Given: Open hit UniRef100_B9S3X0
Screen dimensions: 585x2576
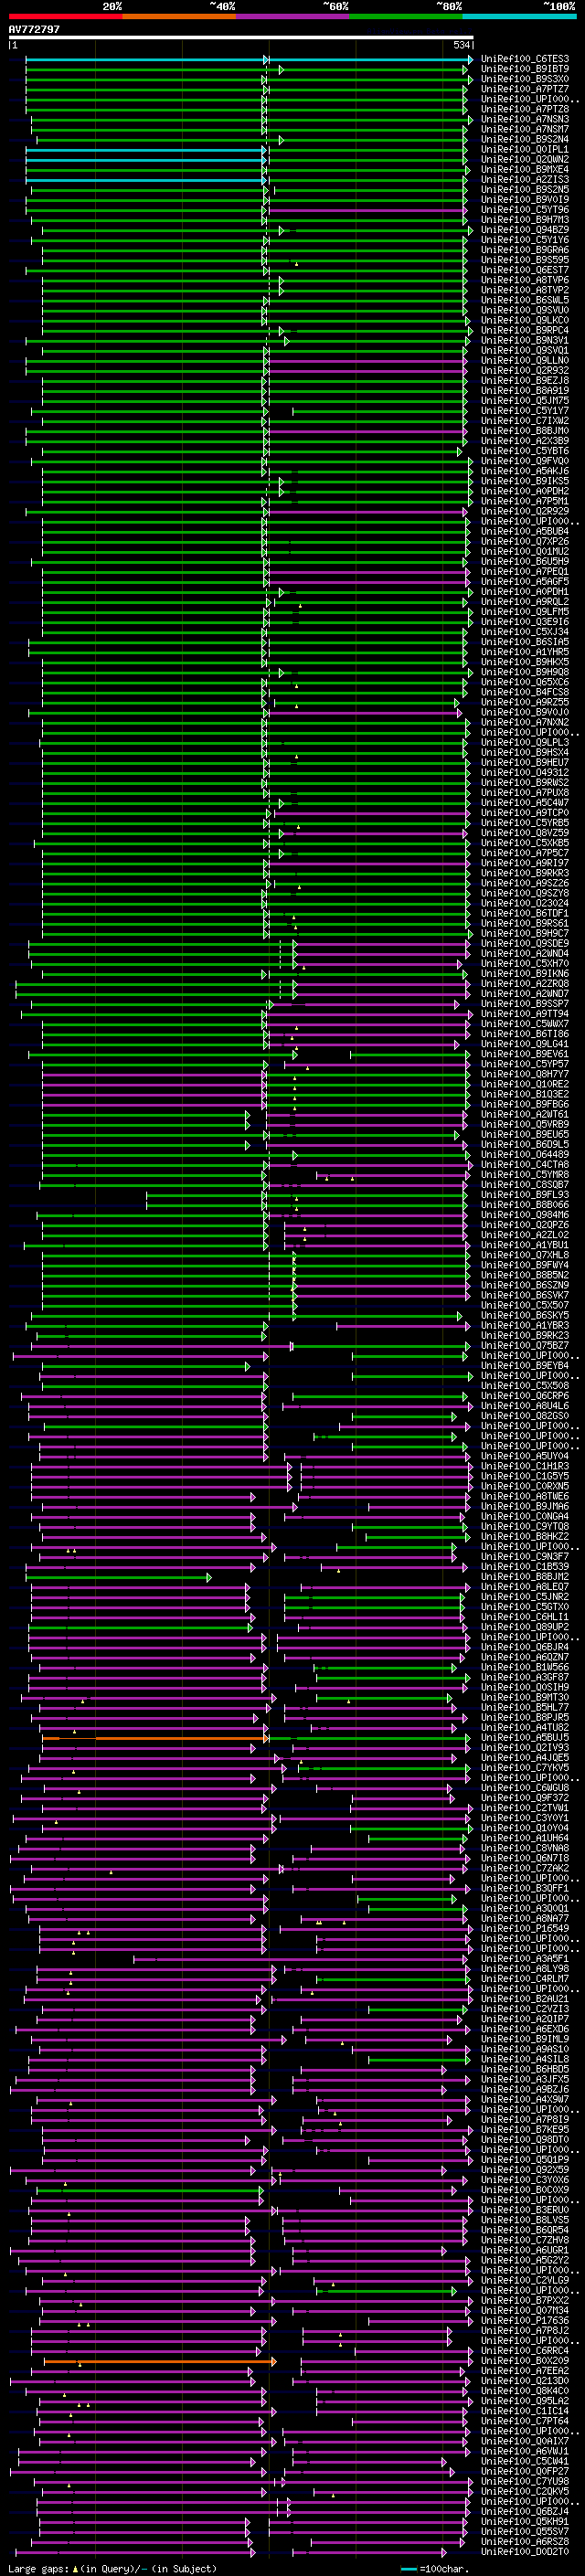Looking at the screenshot, I should point(524,79).
